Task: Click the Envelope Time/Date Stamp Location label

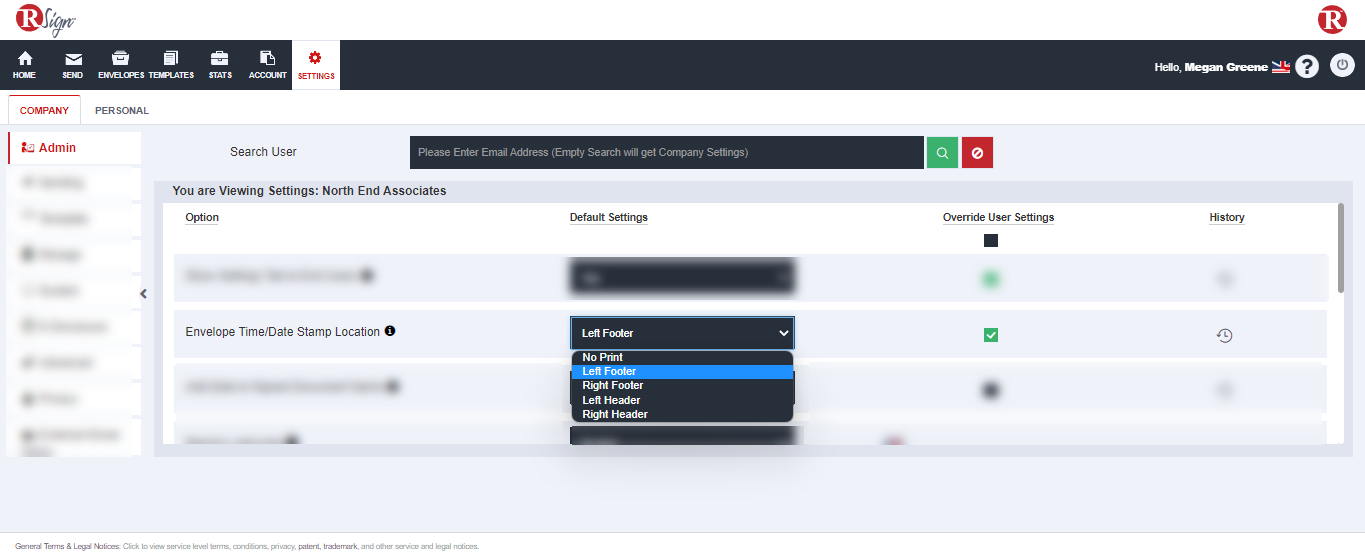Action: tap(283, 332)
